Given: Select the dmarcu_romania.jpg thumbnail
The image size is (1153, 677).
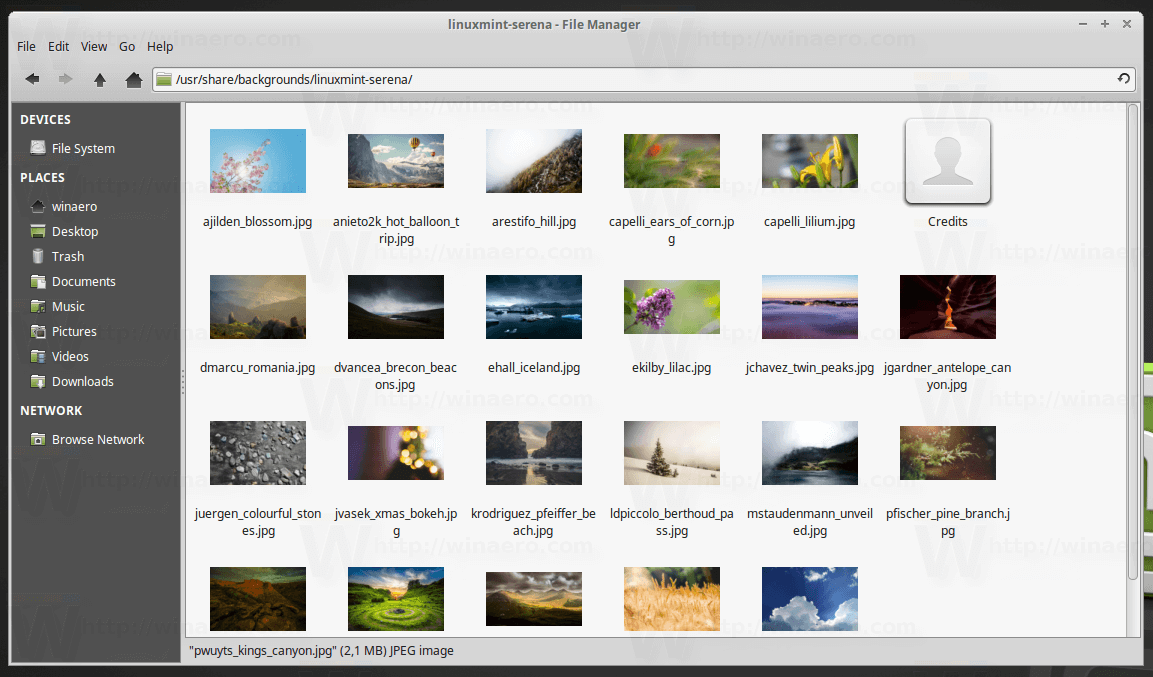Looking at the screenshot, I should tap(257, 307).
